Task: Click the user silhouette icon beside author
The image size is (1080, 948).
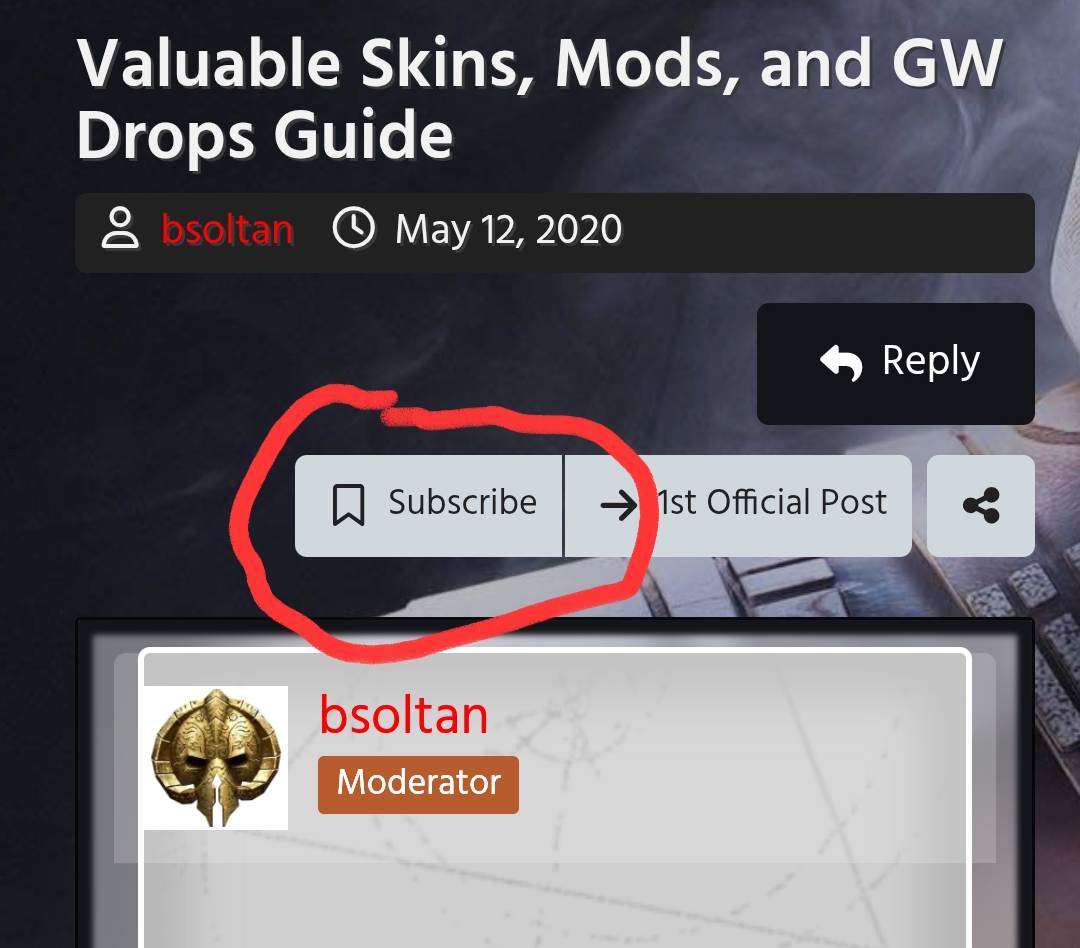Action: (x=120, y=228)
